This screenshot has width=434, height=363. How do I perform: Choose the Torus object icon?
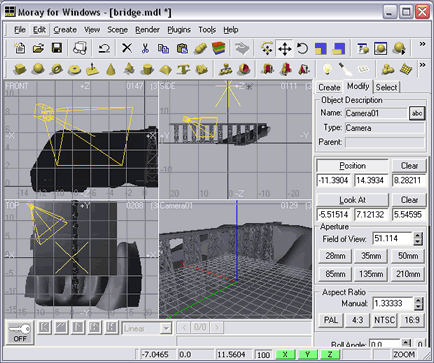tap(57, 69)
